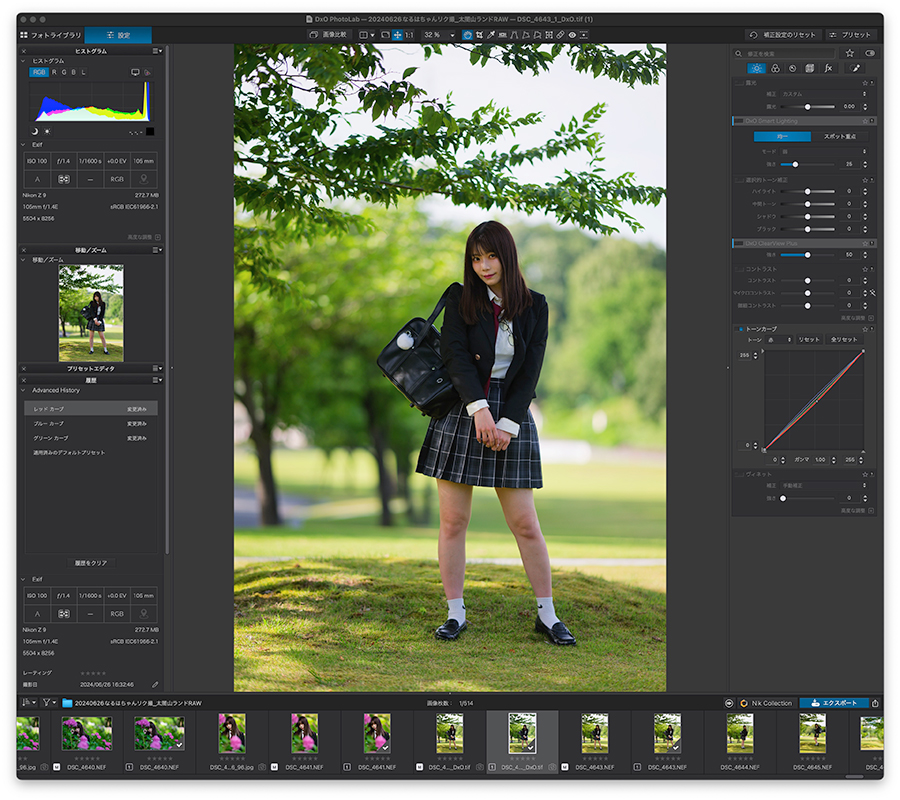Click the エクスポート export button

[x=834, y=703]
